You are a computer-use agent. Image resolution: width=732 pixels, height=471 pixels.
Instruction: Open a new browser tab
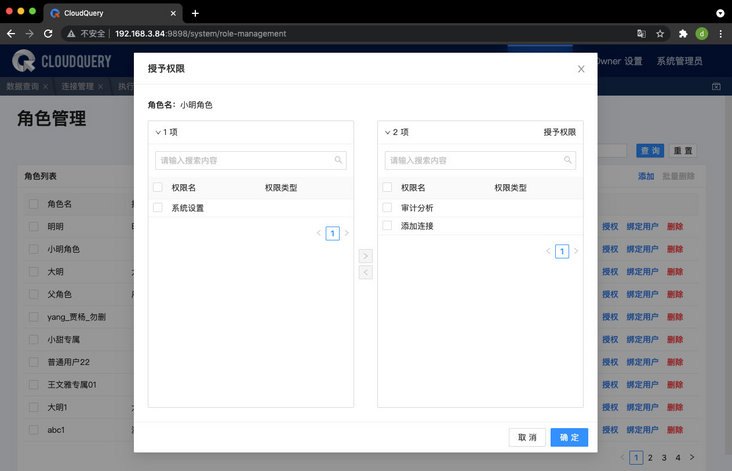tap(195, 13)
